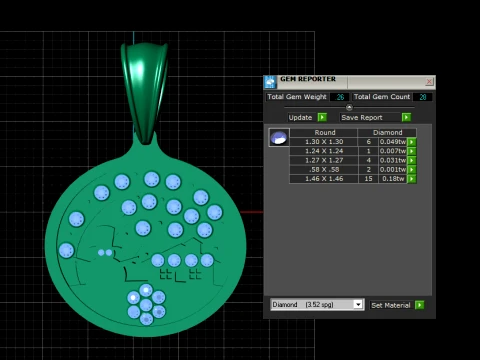Viewport: 480px width, 360px height.
Task: Click the Total Gem Weight label
Action: click(x=297, y=97)
